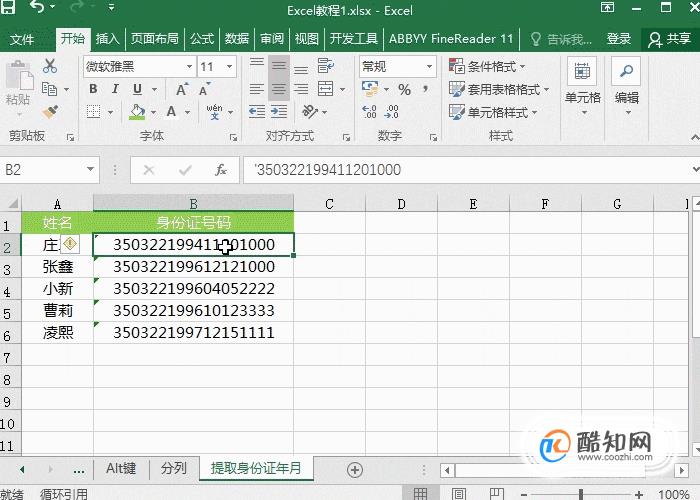Toggle Bold formatting
Viewport: 700px width, 500px height.
tap(93, 89)
